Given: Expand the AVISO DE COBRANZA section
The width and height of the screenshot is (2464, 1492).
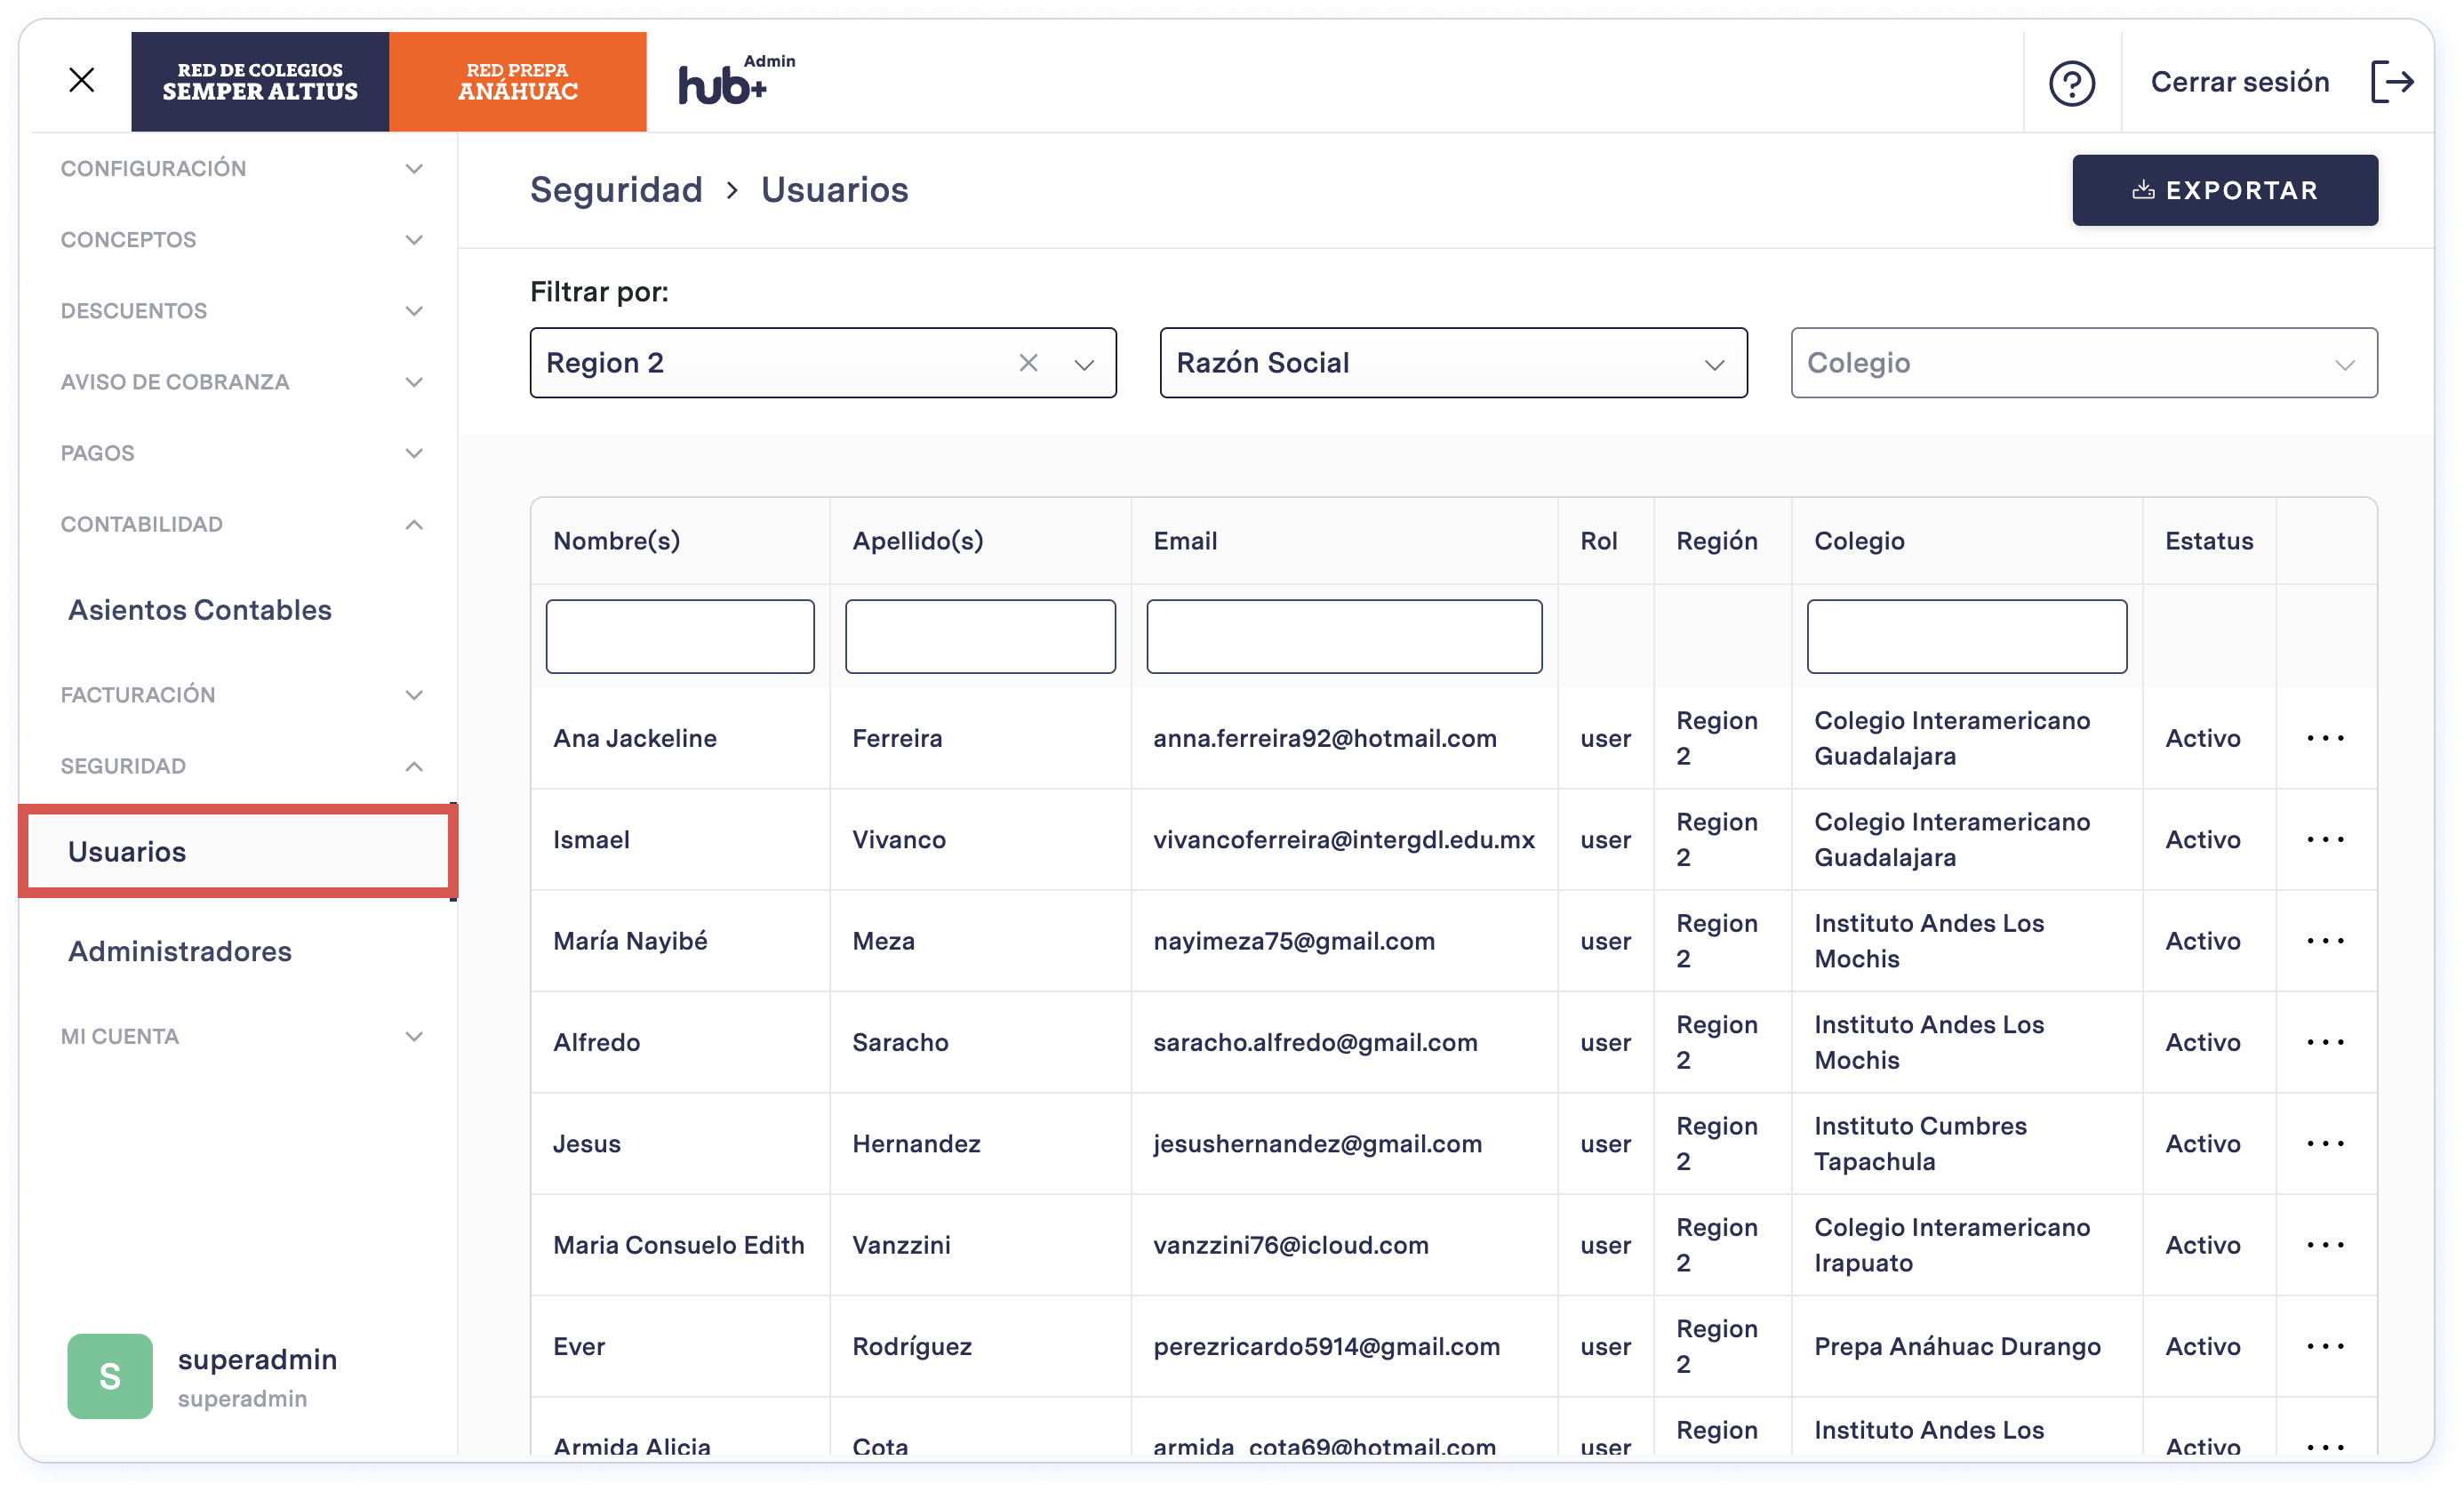Looking at the screenshot, I should click(x=241, y=381).
